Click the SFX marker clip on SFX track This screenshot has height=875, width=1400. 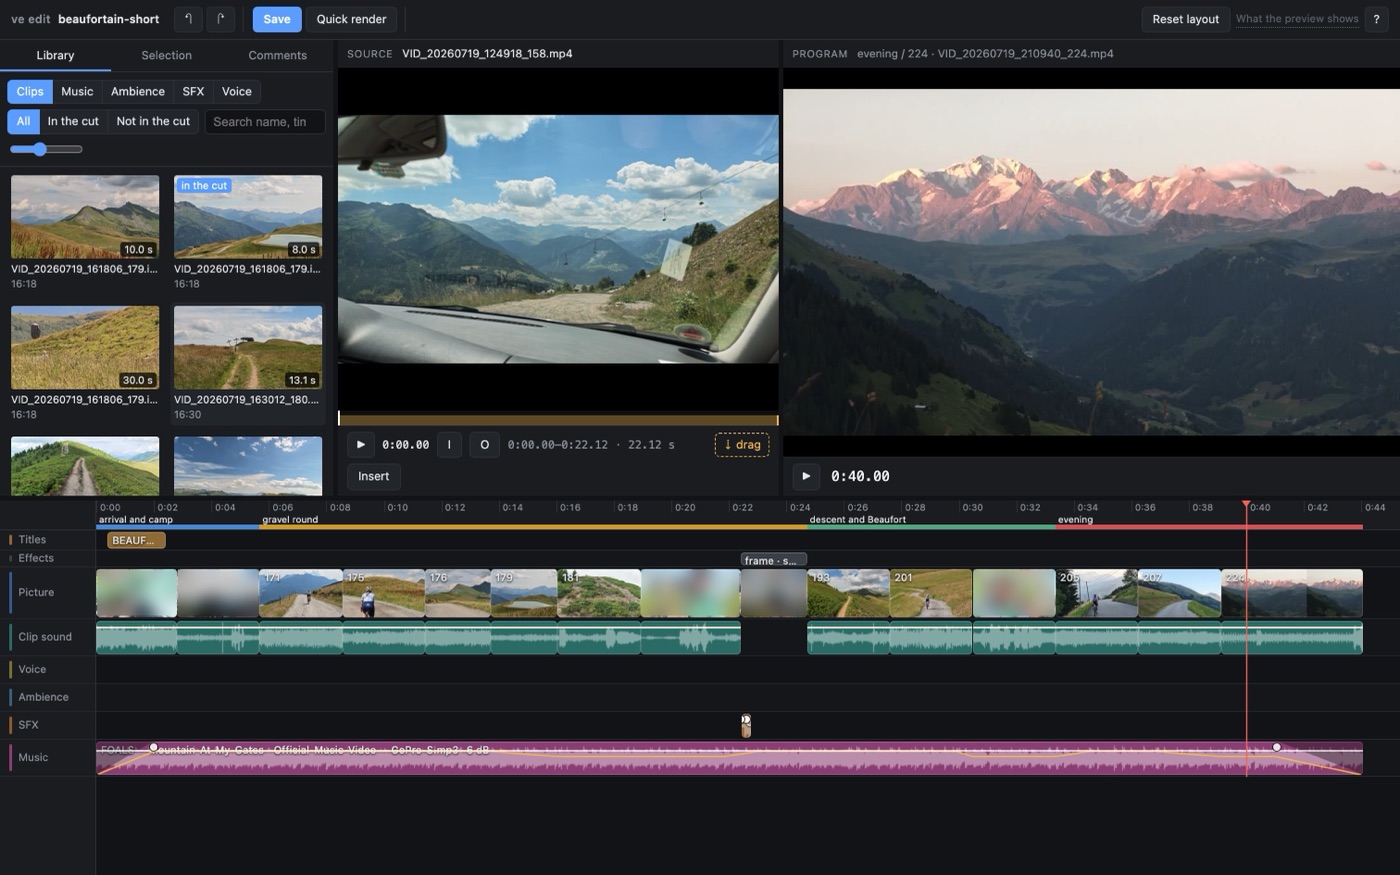pos(746,726)
